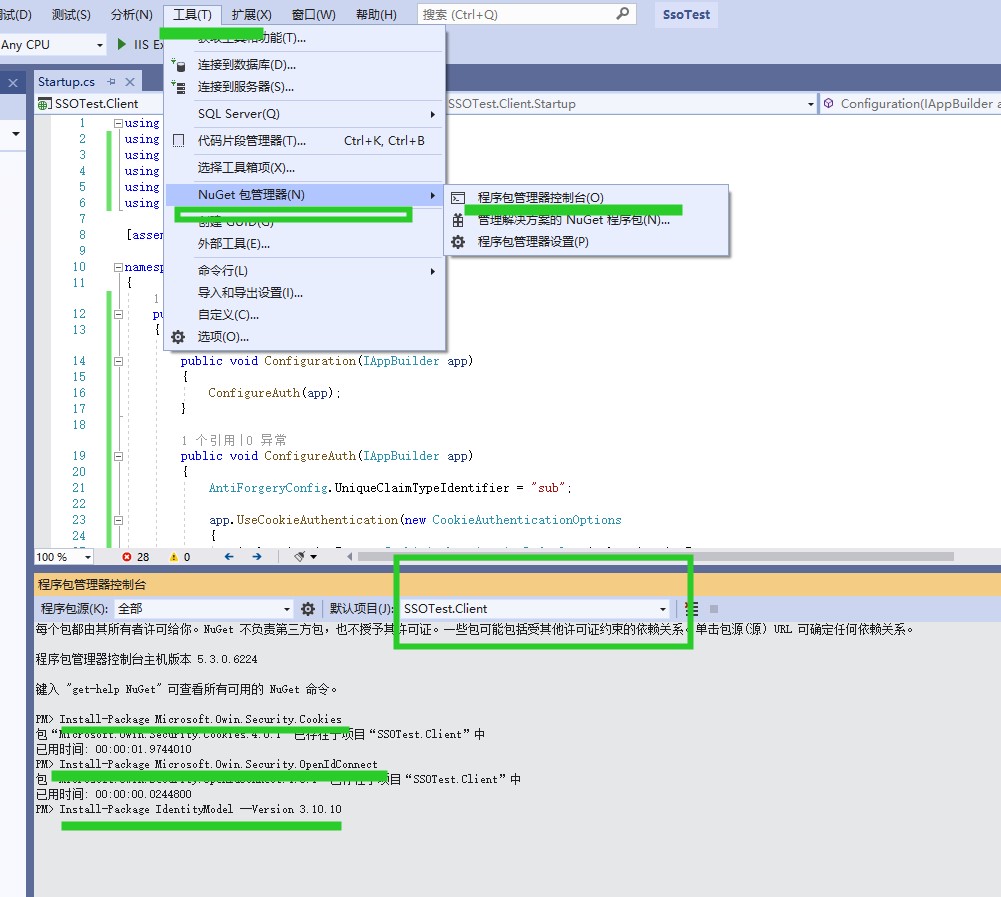Start debugging with the green play icon

click(122, 45)
